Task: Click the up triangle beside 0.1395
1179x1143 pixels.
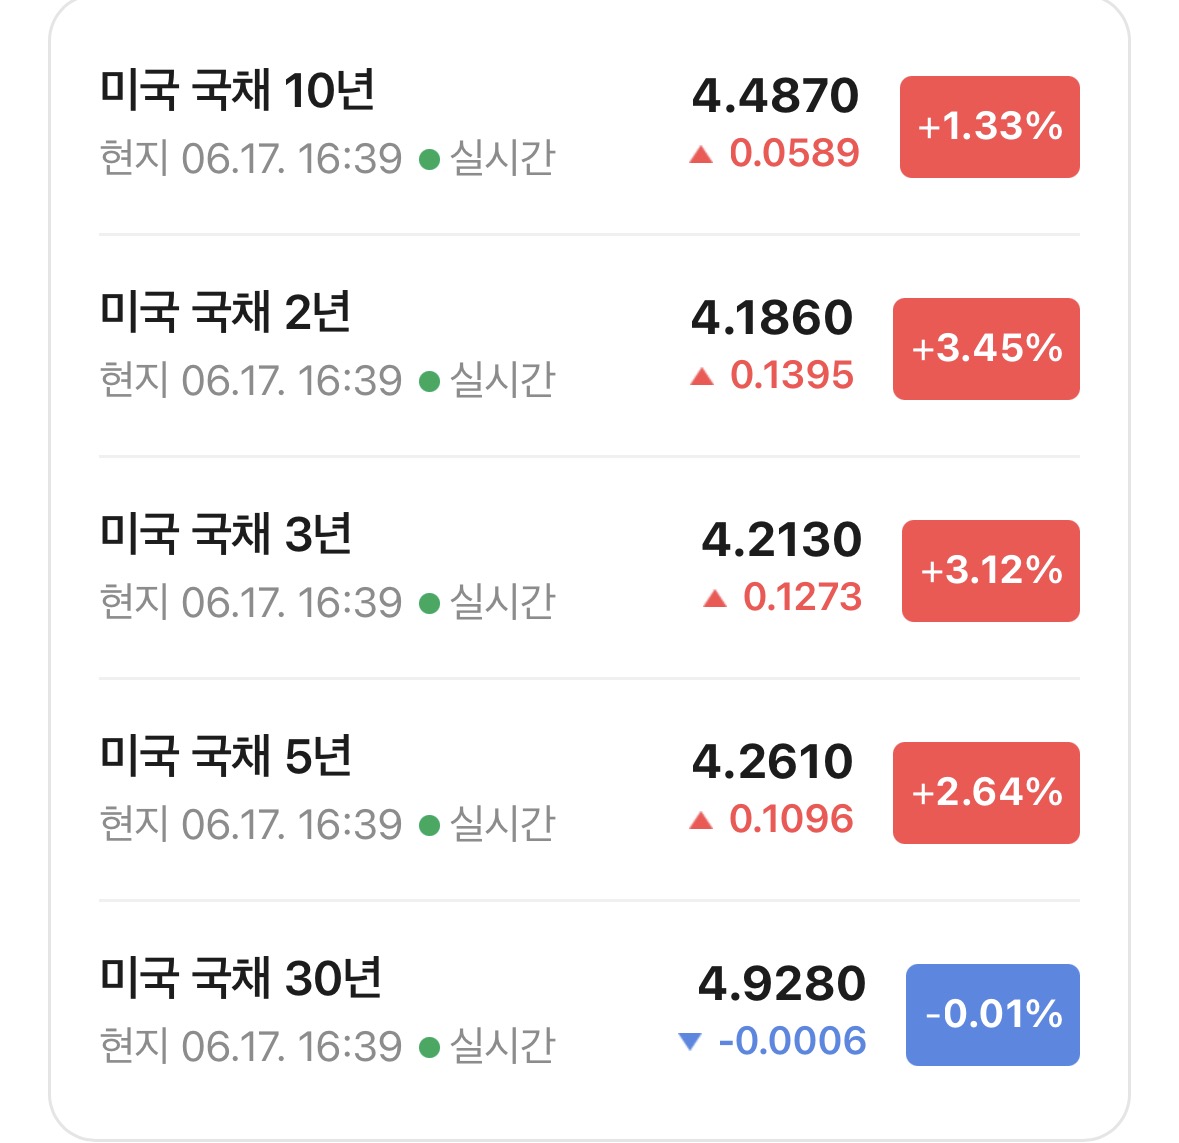Action: coord(702,377)
